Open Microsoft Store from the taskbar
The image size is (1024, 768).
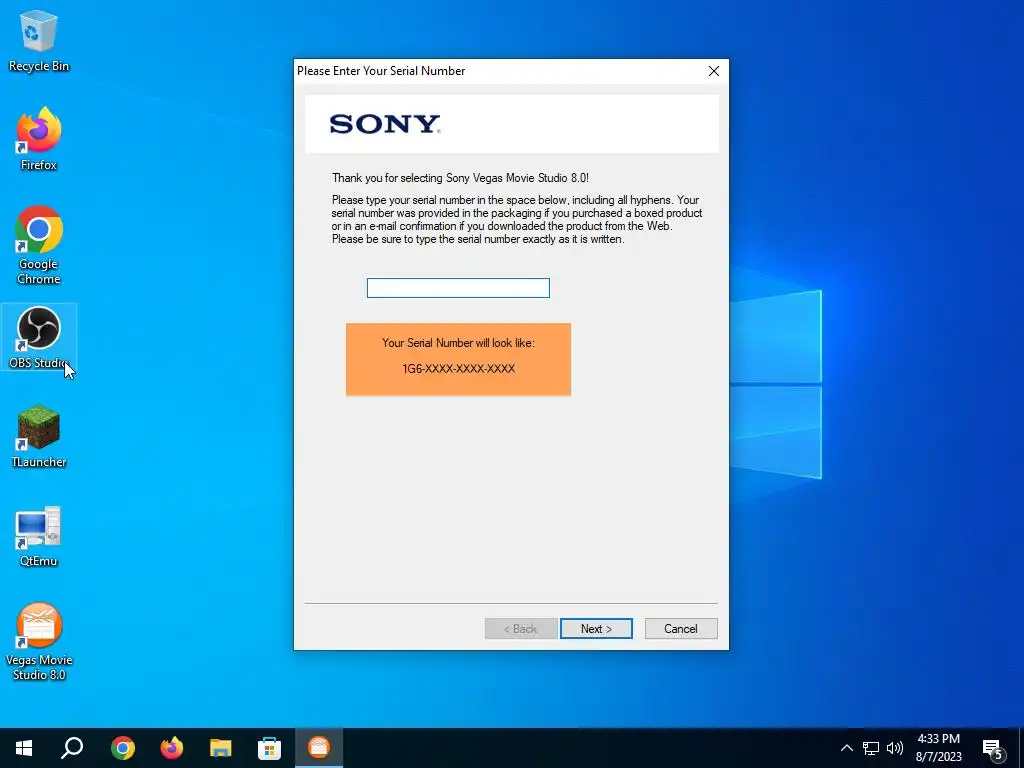pyautogui.click(x=269, y=748)
